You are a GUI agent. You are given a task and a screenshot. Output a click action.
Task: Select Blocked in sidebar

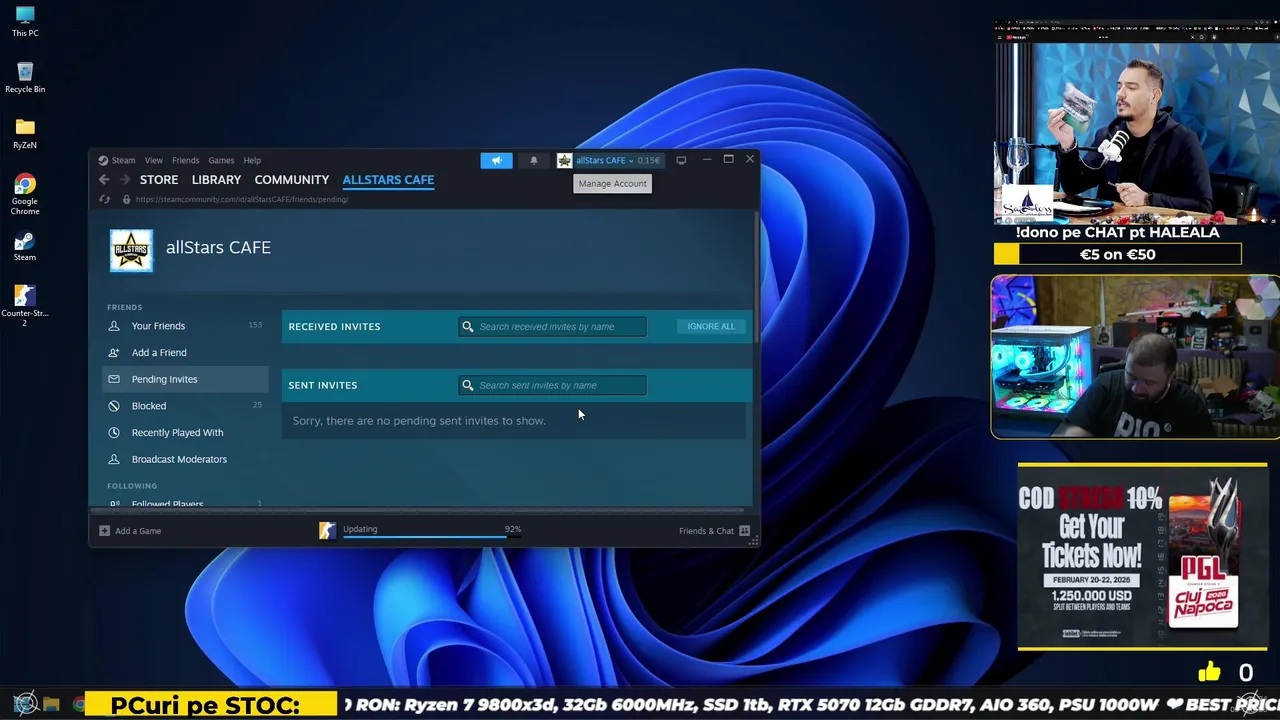pos(185,406)
